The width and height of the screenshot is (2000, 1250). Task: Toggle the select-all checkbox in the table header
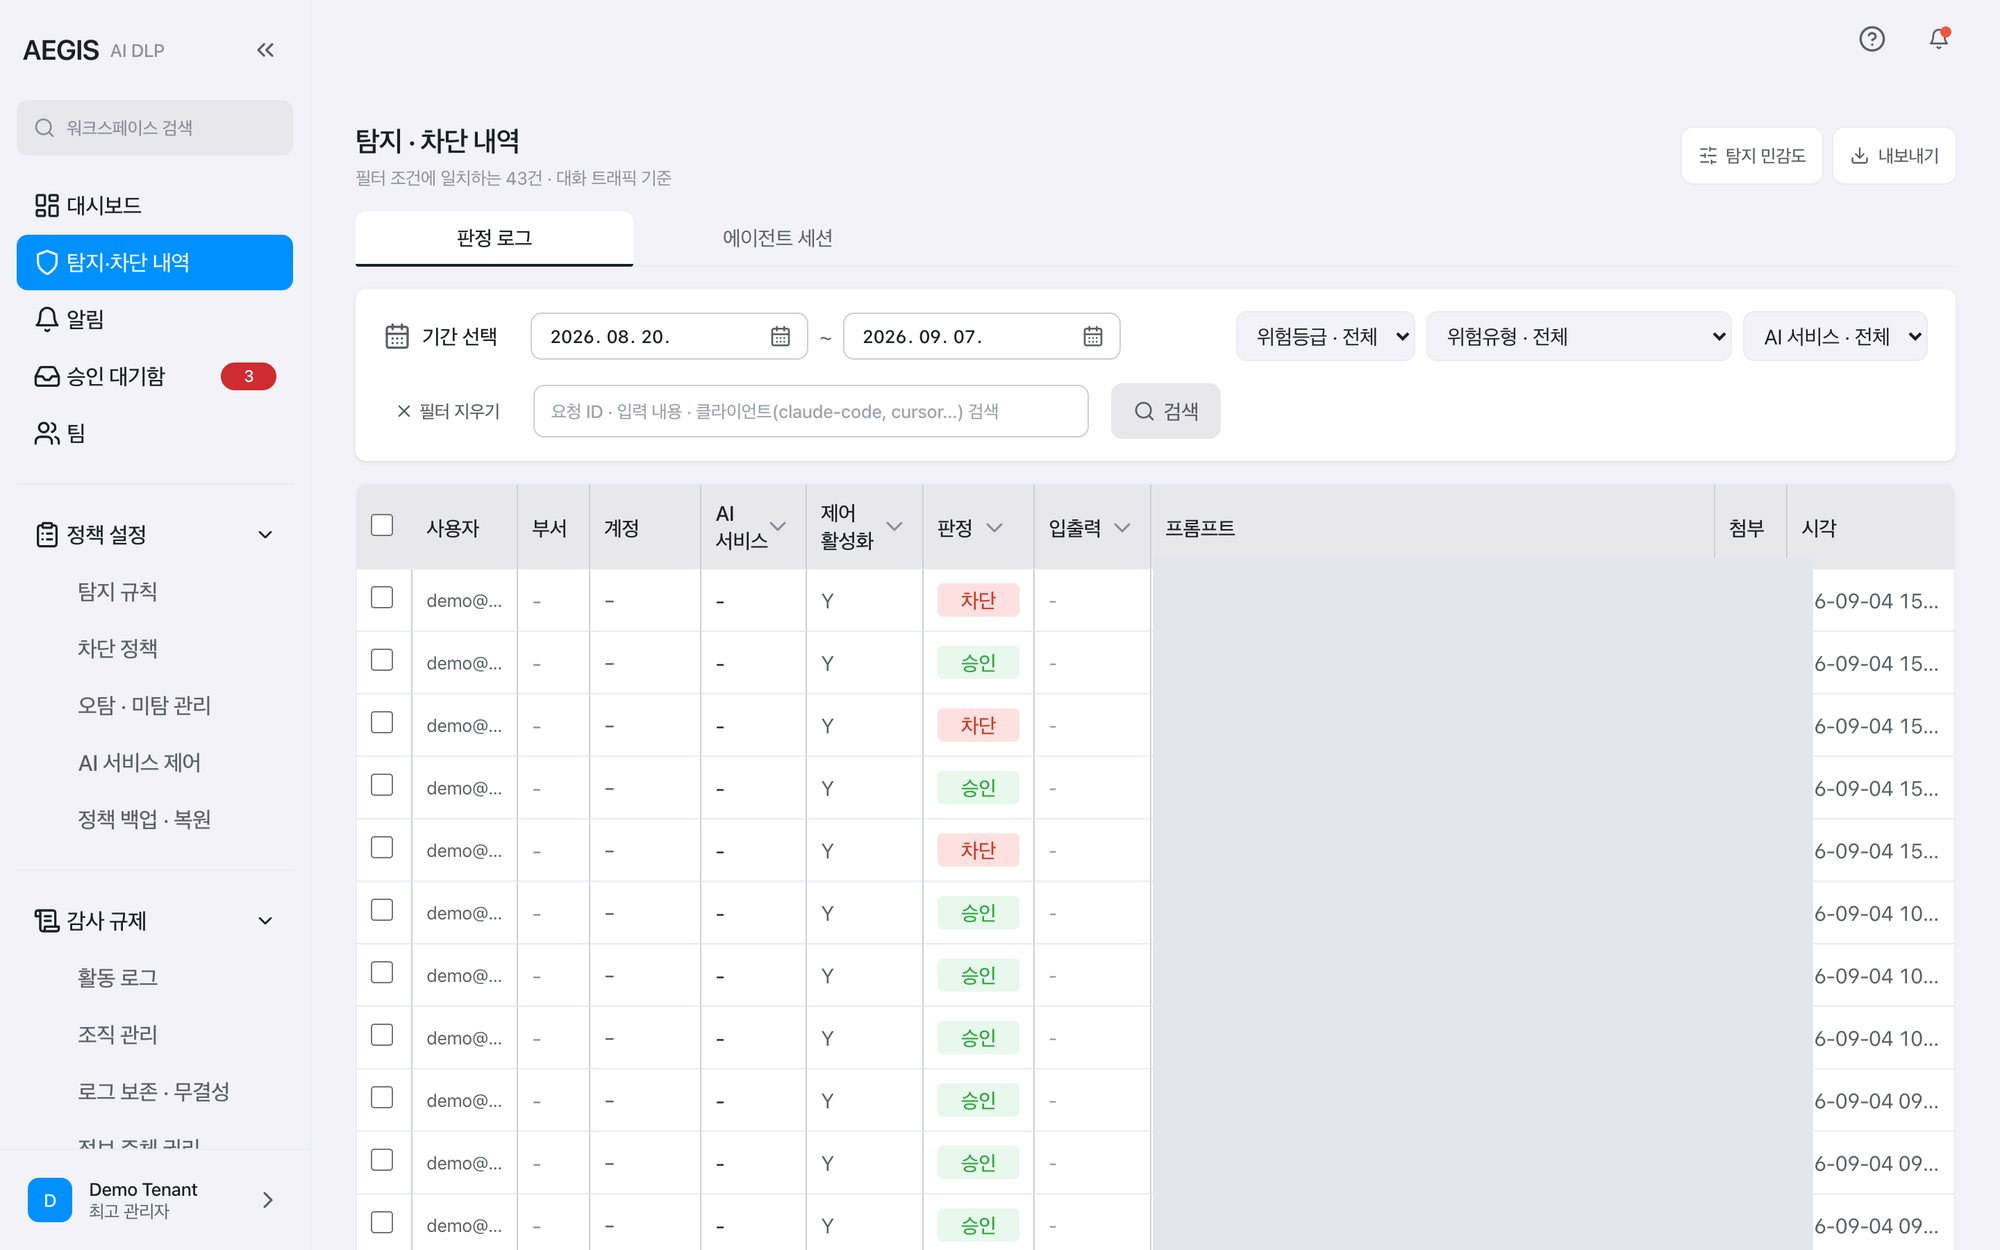382,526
